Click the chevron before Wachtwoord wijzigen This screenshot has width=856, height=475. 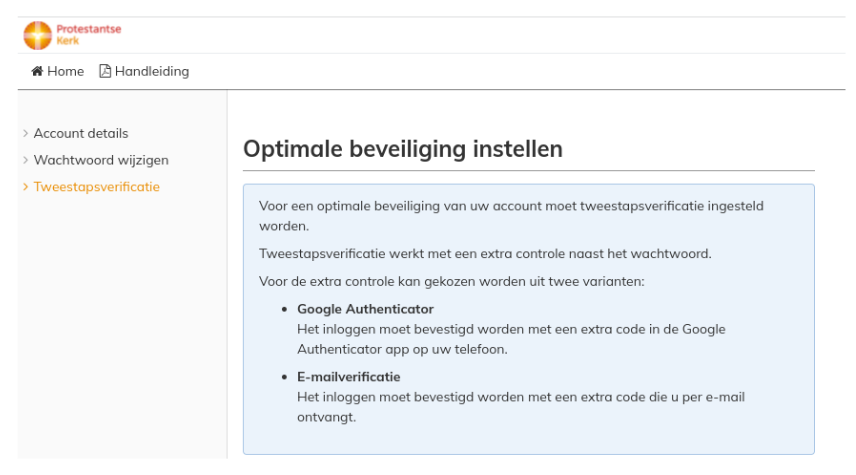pos(26,160)
